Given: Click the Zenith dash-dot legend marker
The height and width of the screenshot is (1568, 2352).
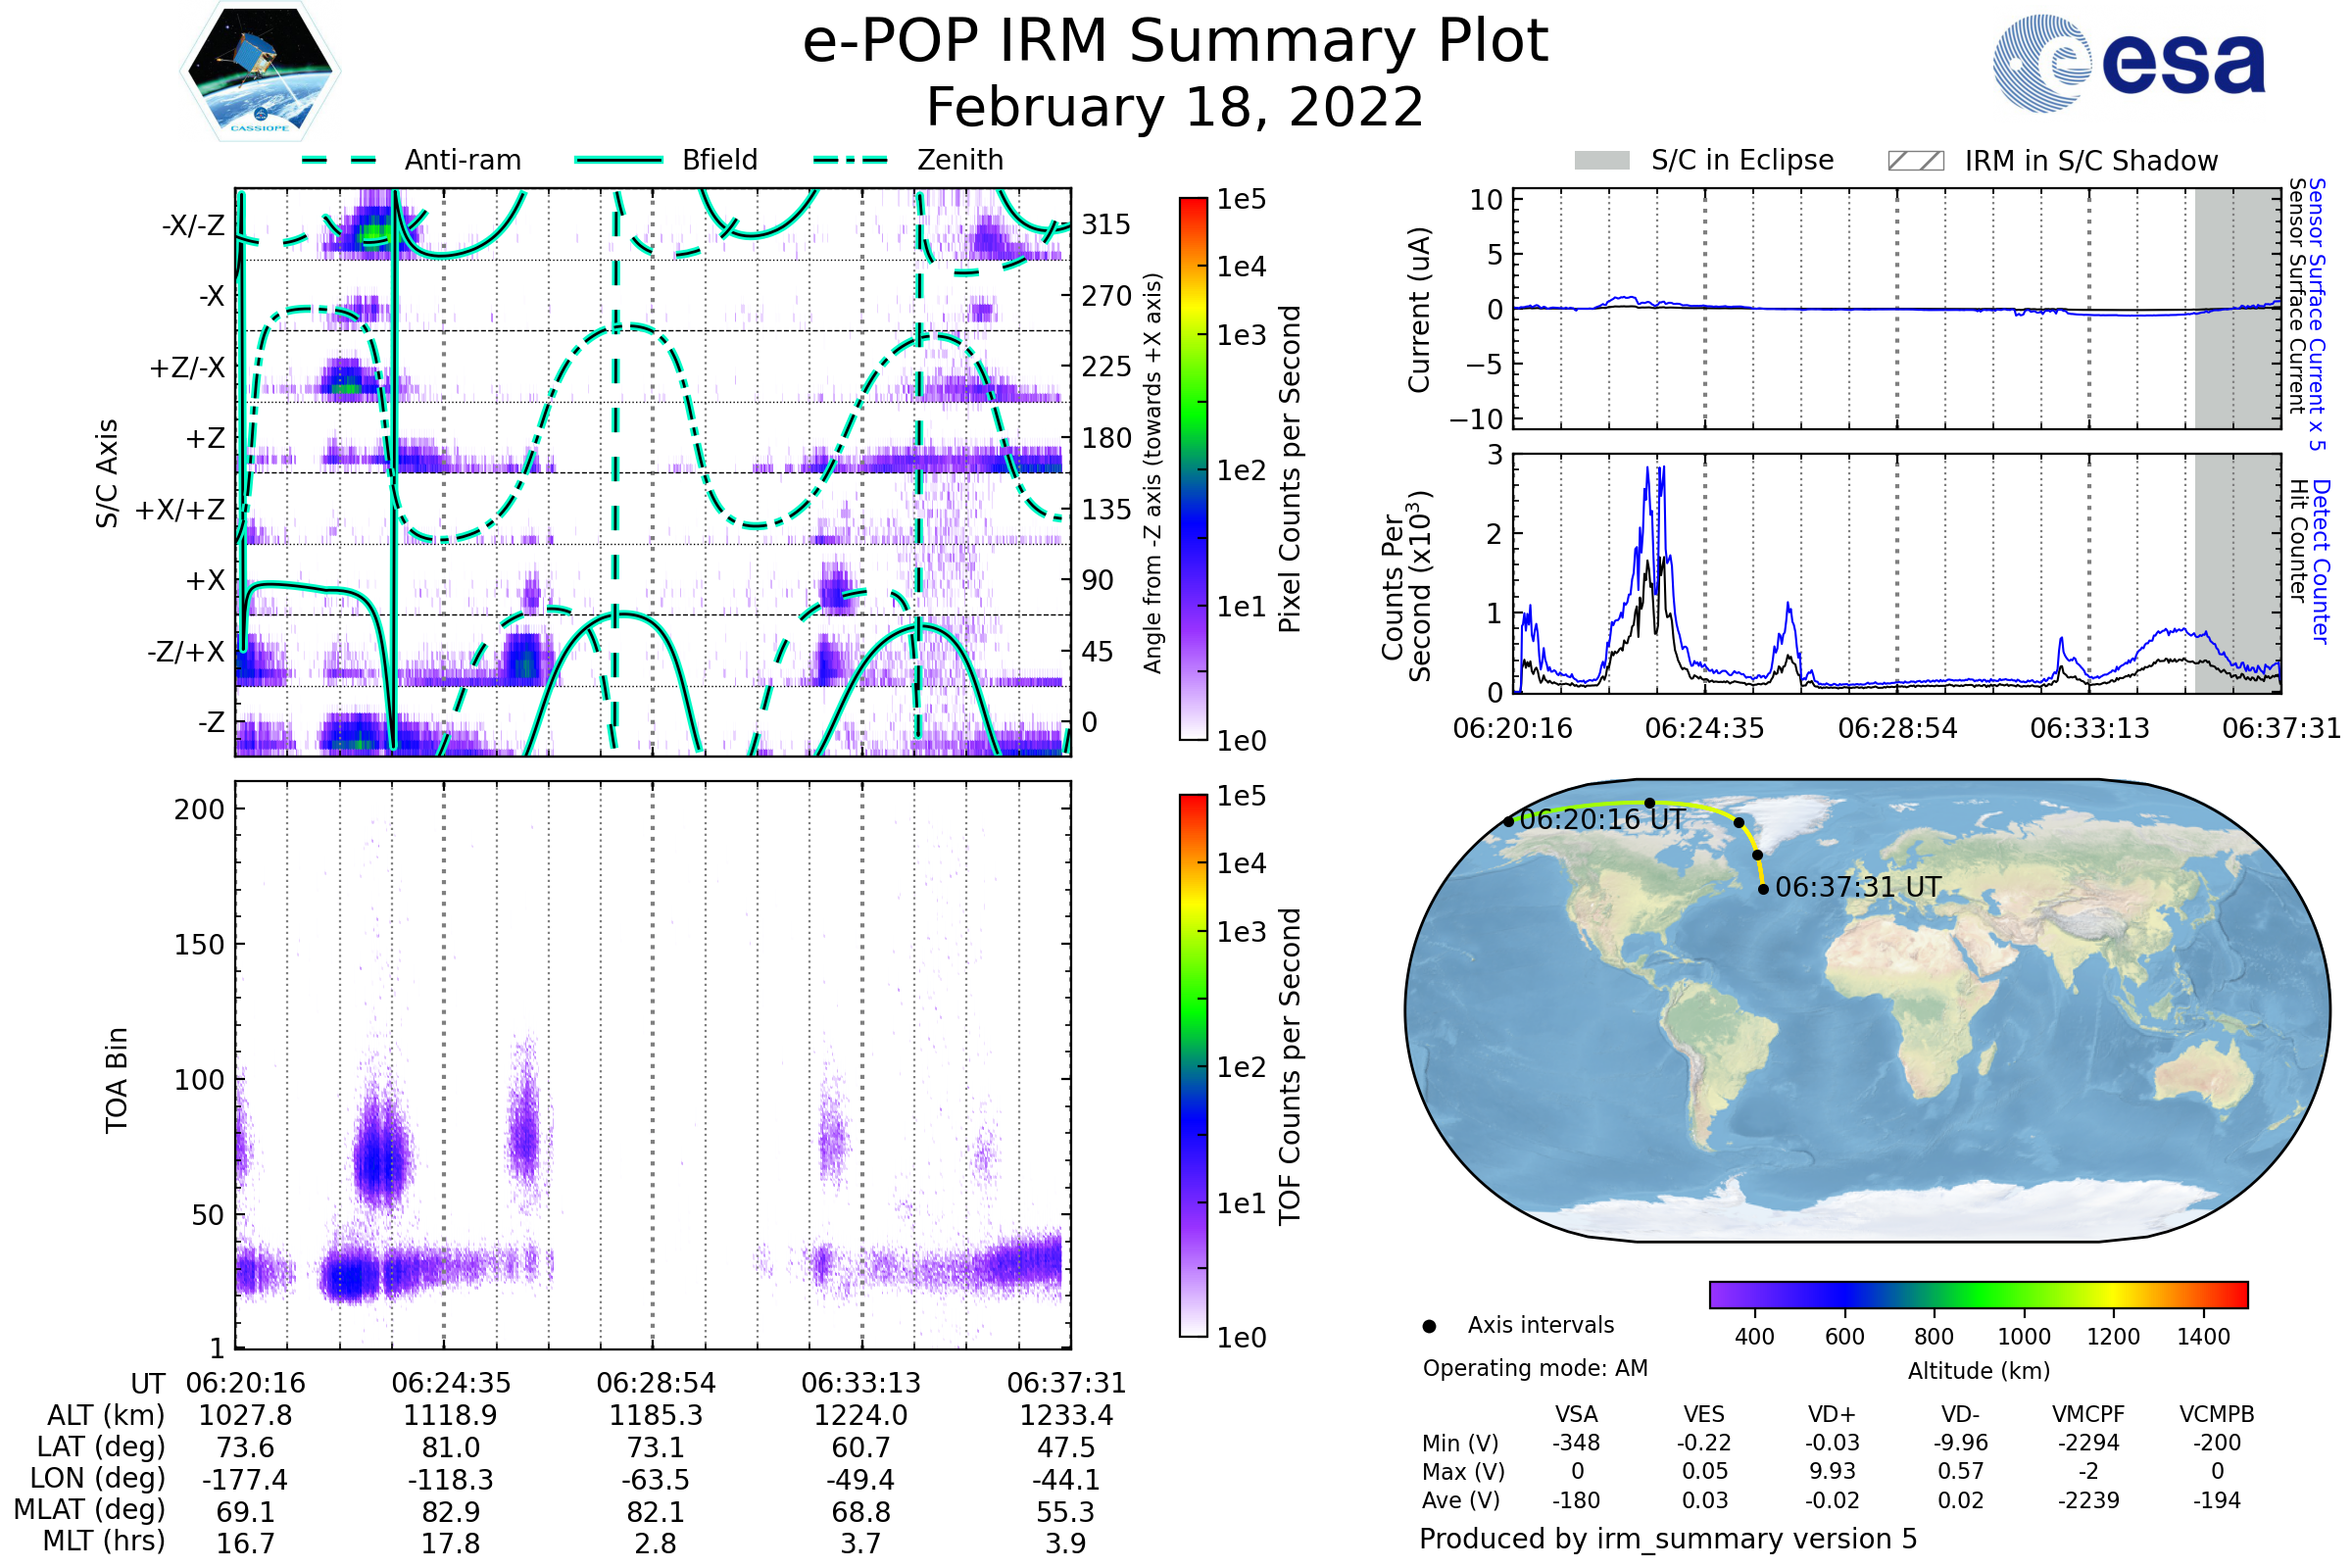Looking at the screenshot, I should [x=851, y=160].
